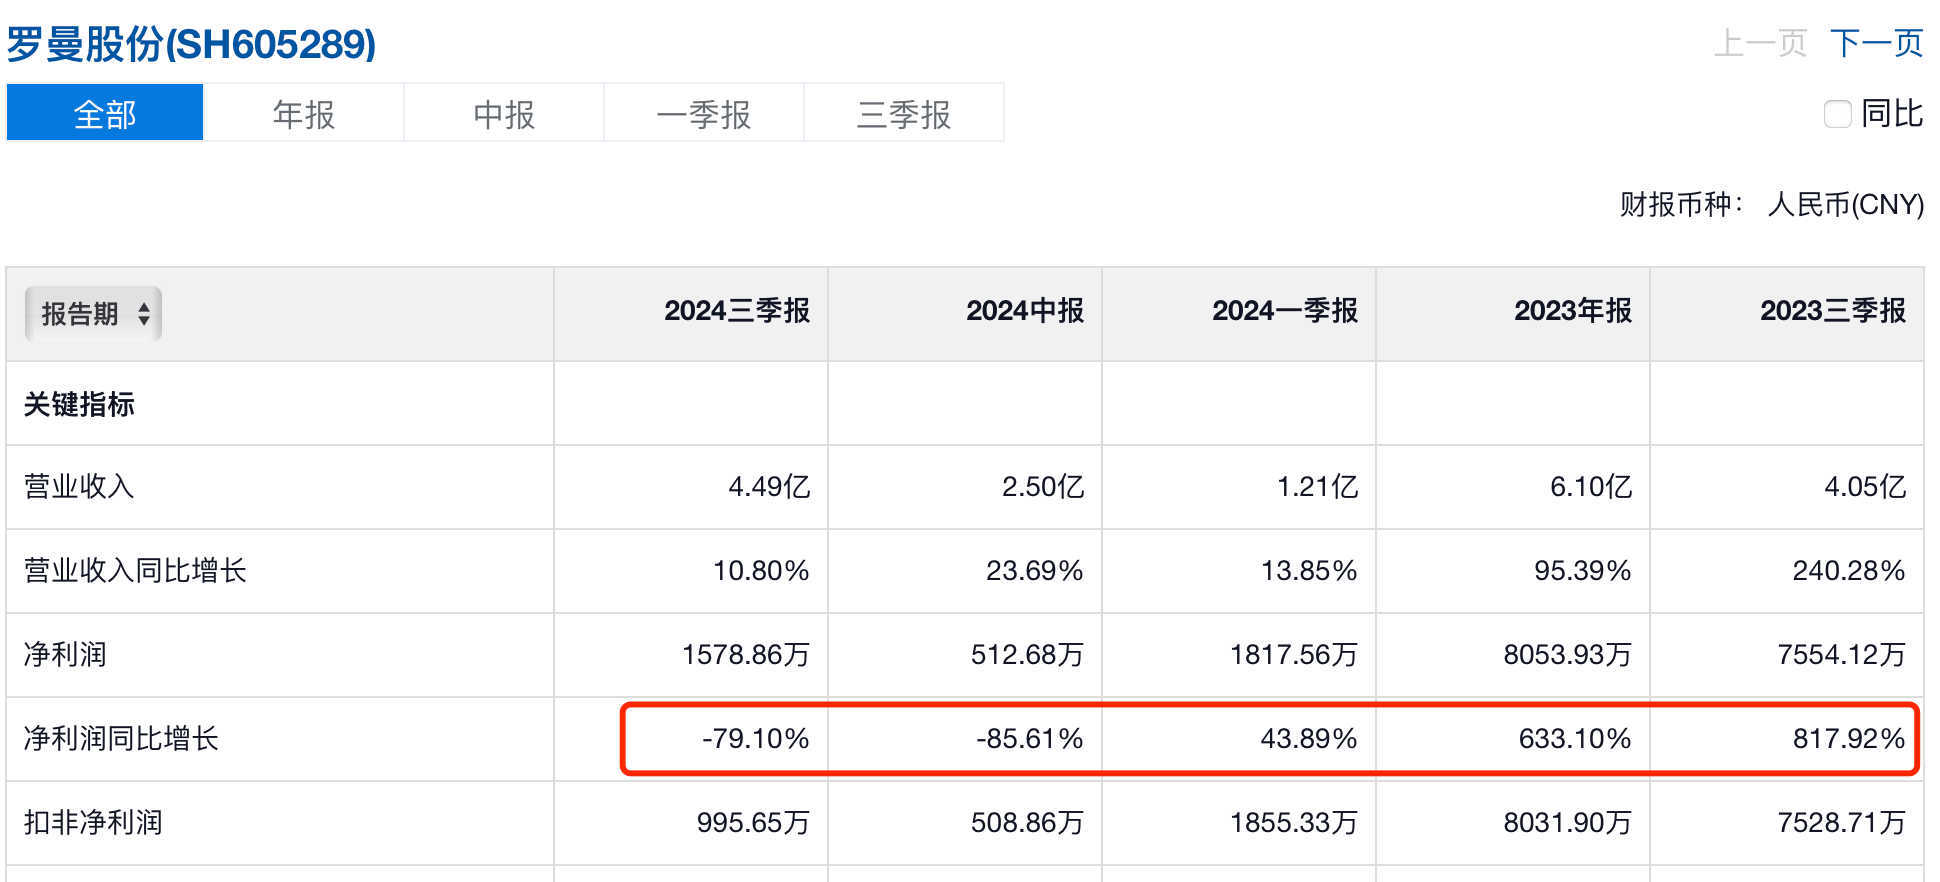Viewport: 1940px width, 882px height.
Task: Click the 报告期 up-down sort arrows
Action: pyautogui.click(x=144, y=314)
